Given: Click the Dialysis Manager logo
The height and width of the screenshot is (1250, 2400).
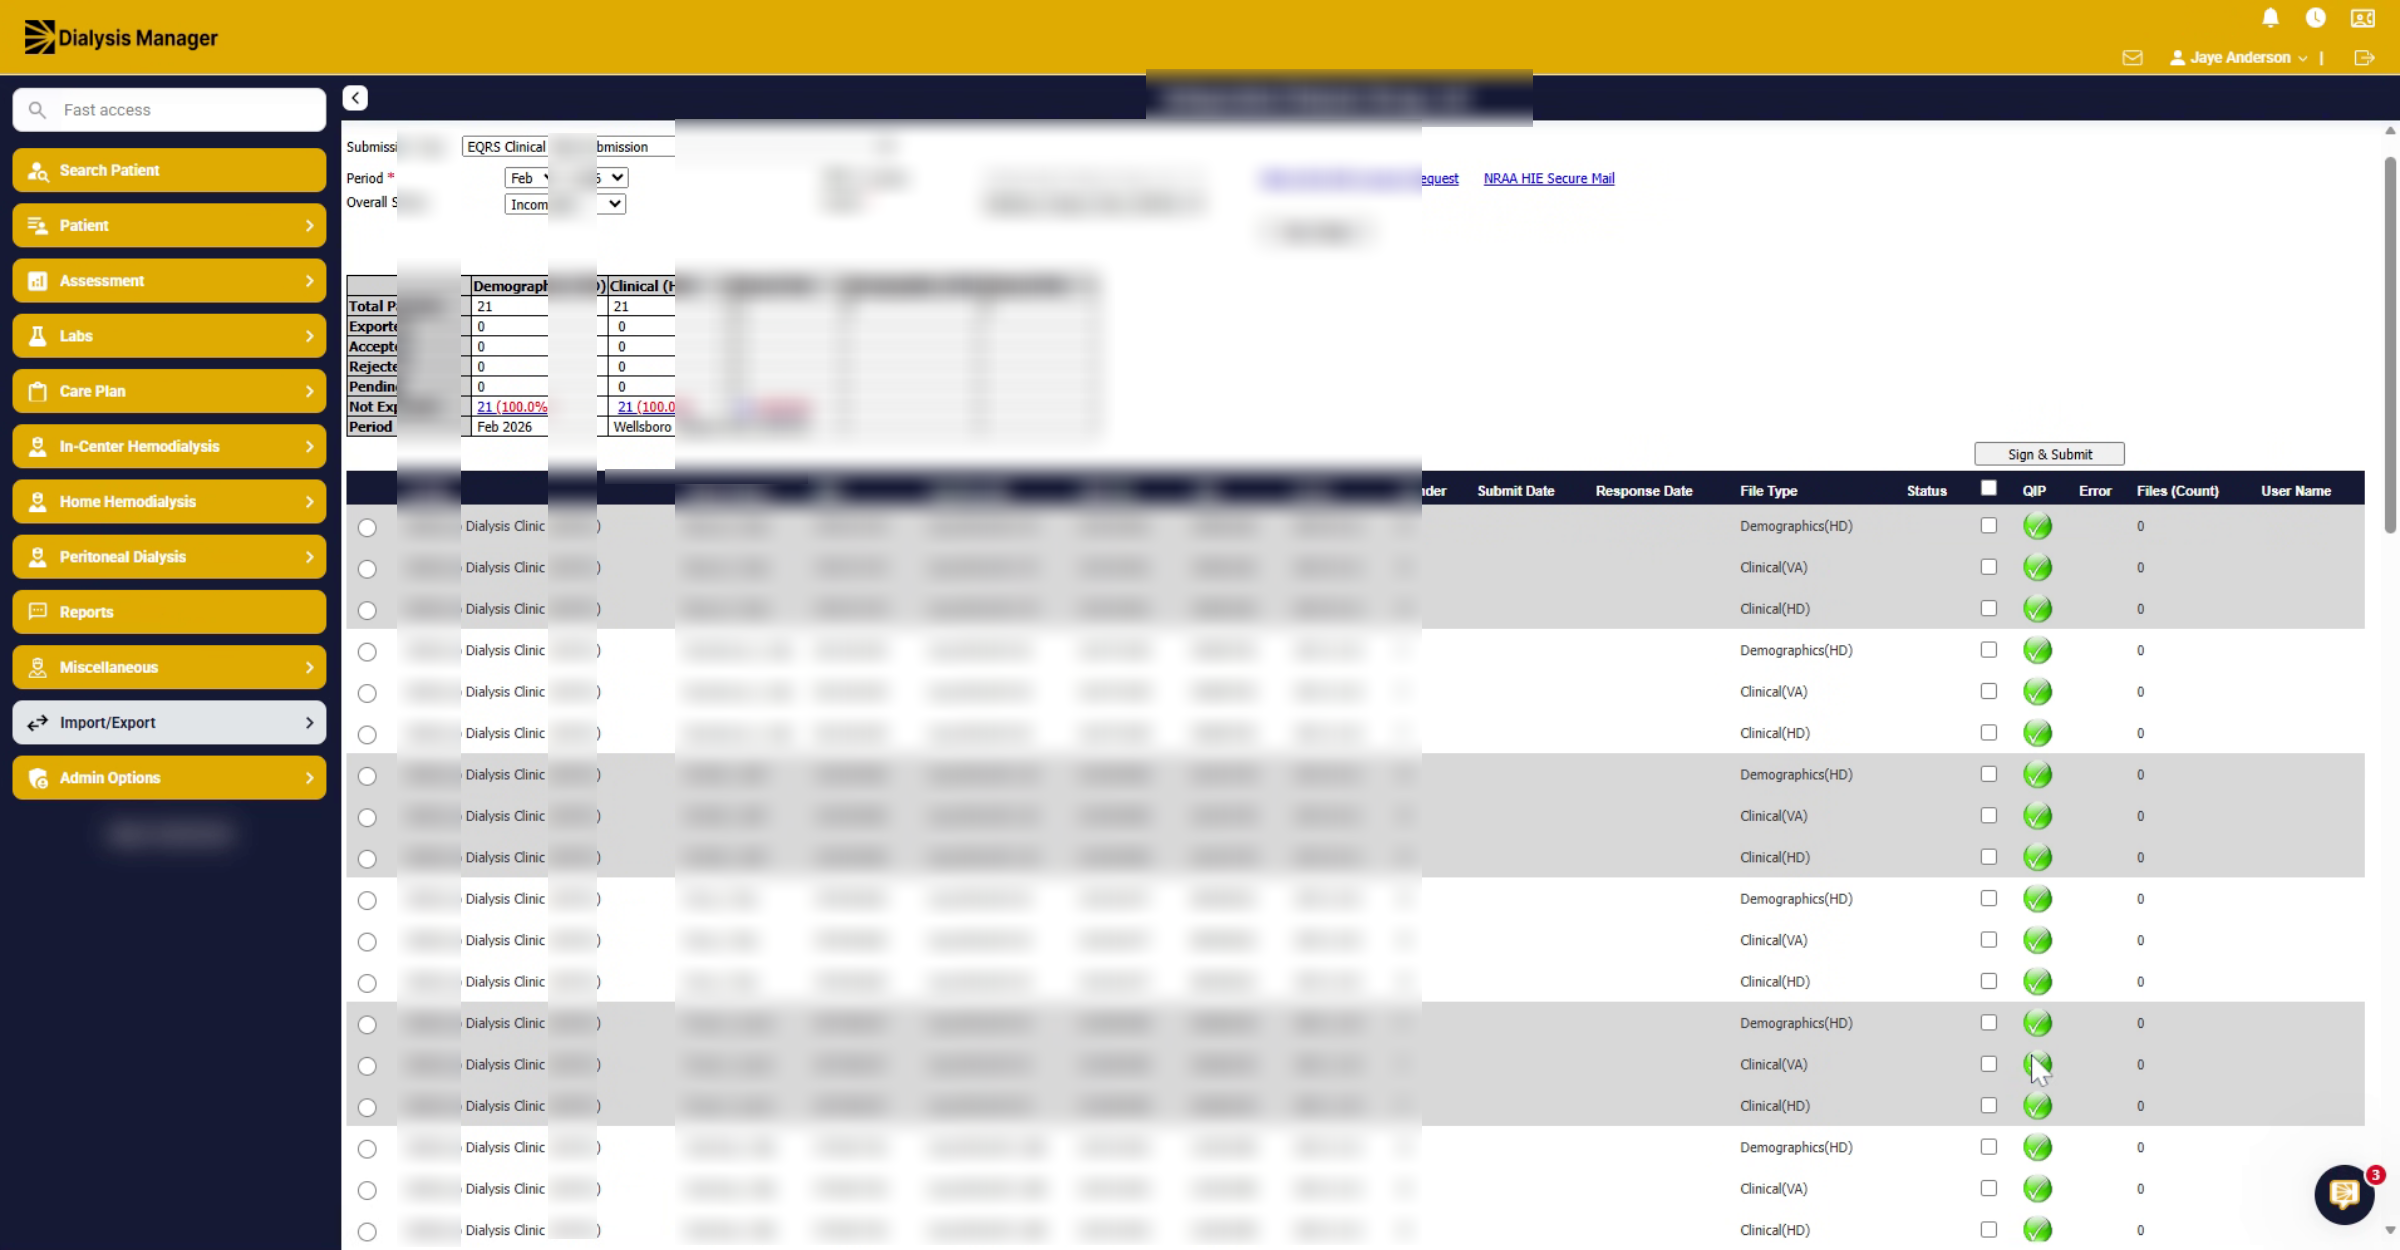Looking at the screenshot, I should pos(121,38).
